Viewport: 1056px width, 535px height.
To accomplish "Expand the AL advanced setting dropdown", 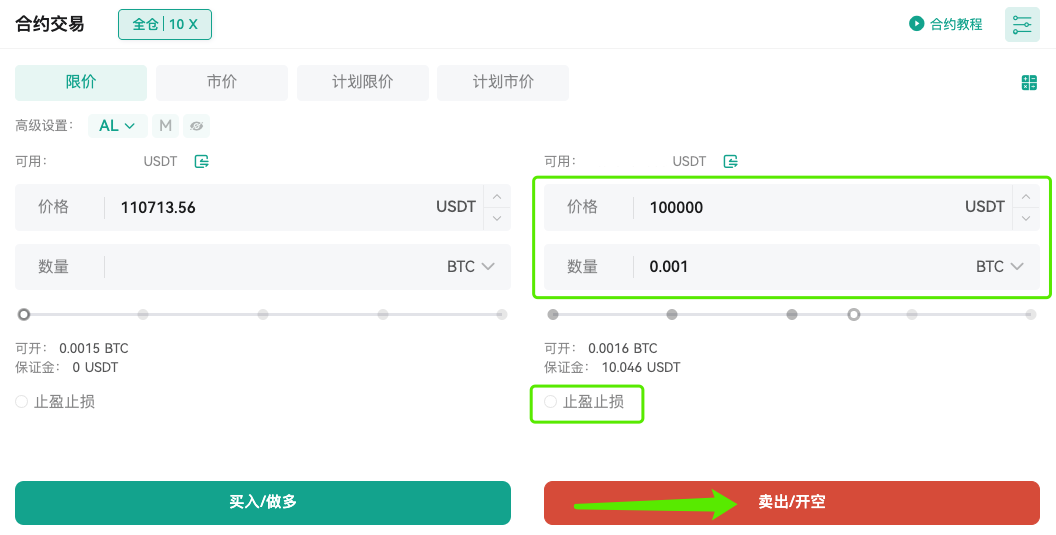I will pyautogui.click(x=117, y=126).
